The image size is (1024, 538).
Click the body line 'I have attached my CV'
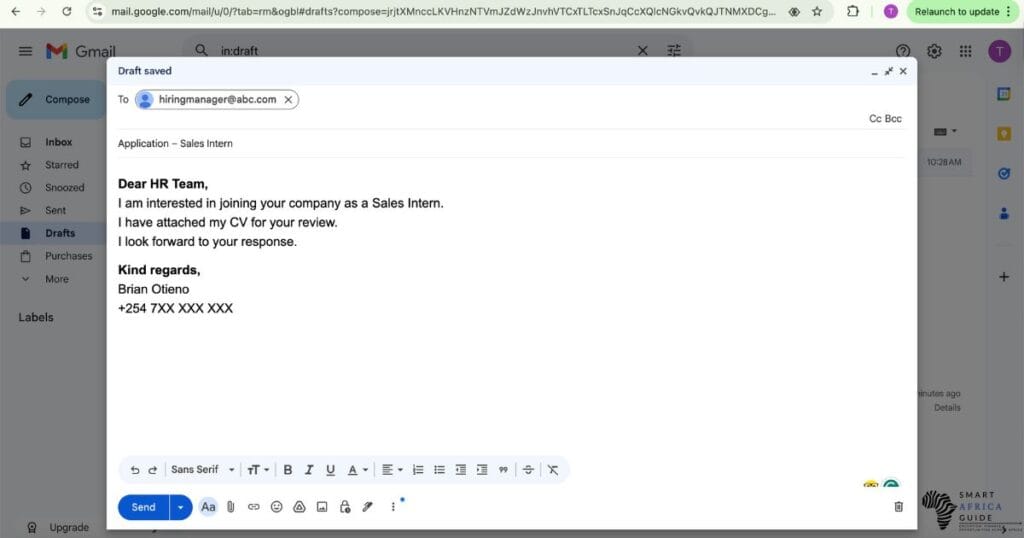pyautogui.click(x=228, y=223)
